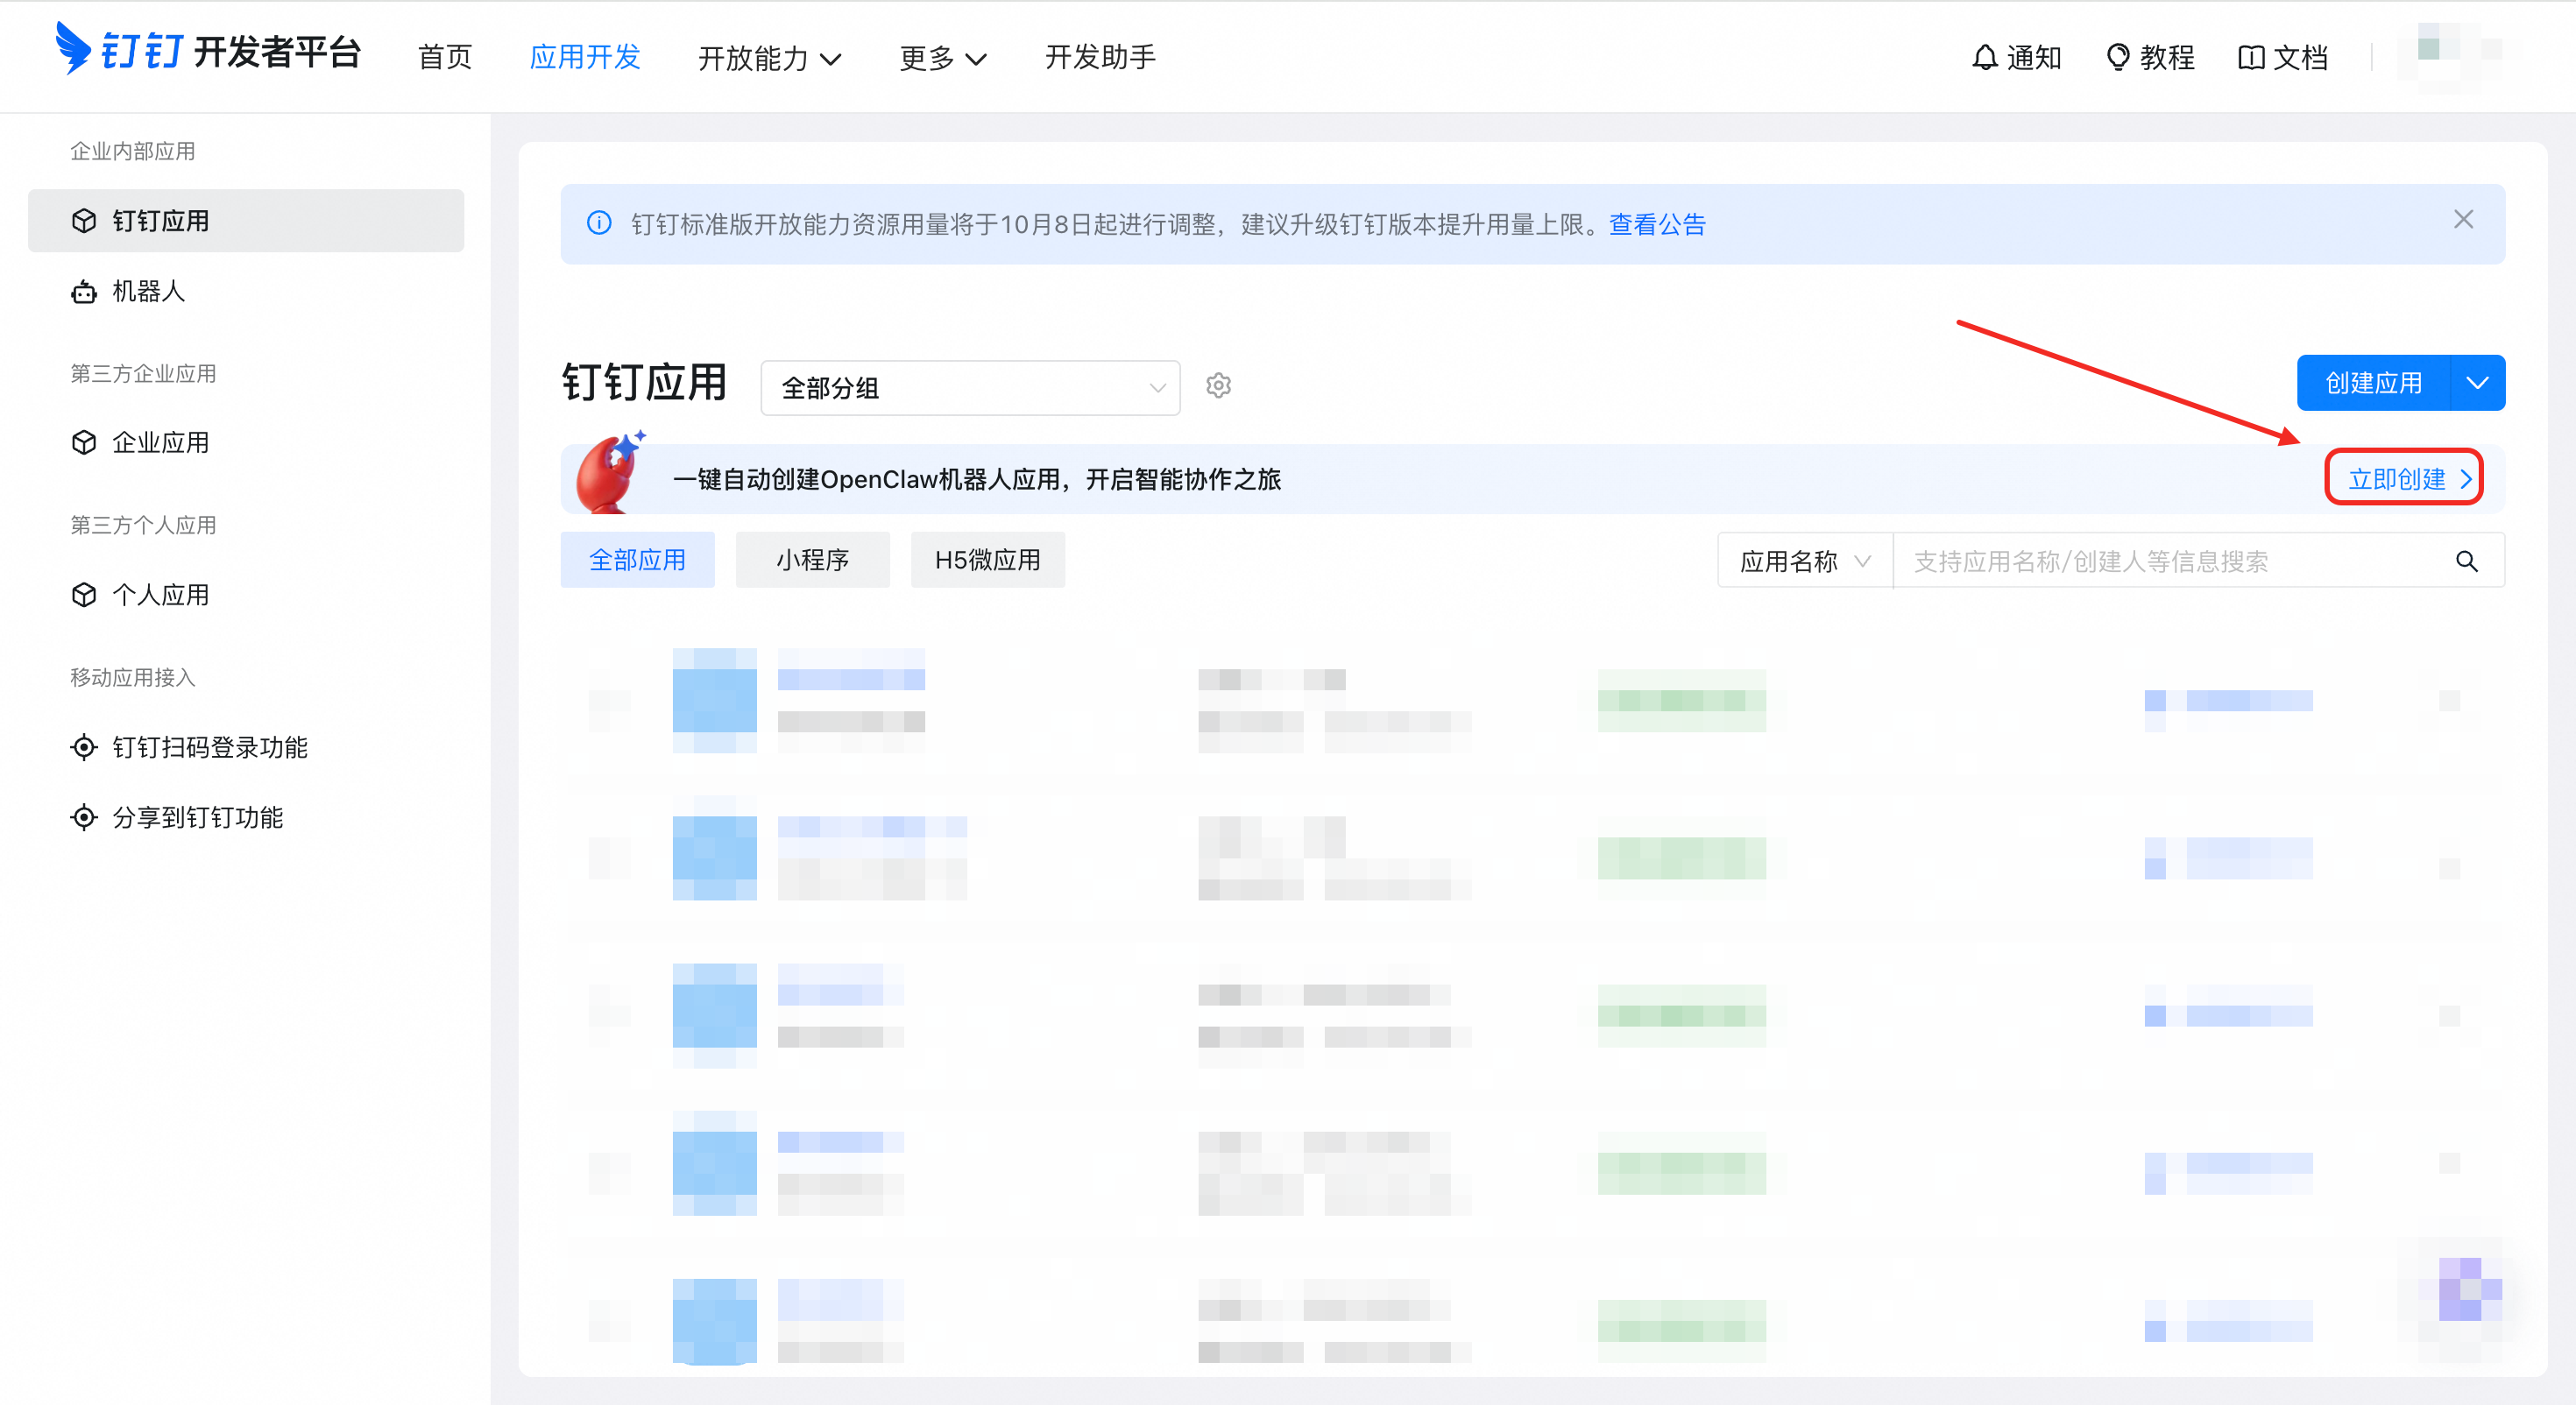Click the 钉钉应用 page heading
Viewport: 2576px width, 1405px height.
644,383
